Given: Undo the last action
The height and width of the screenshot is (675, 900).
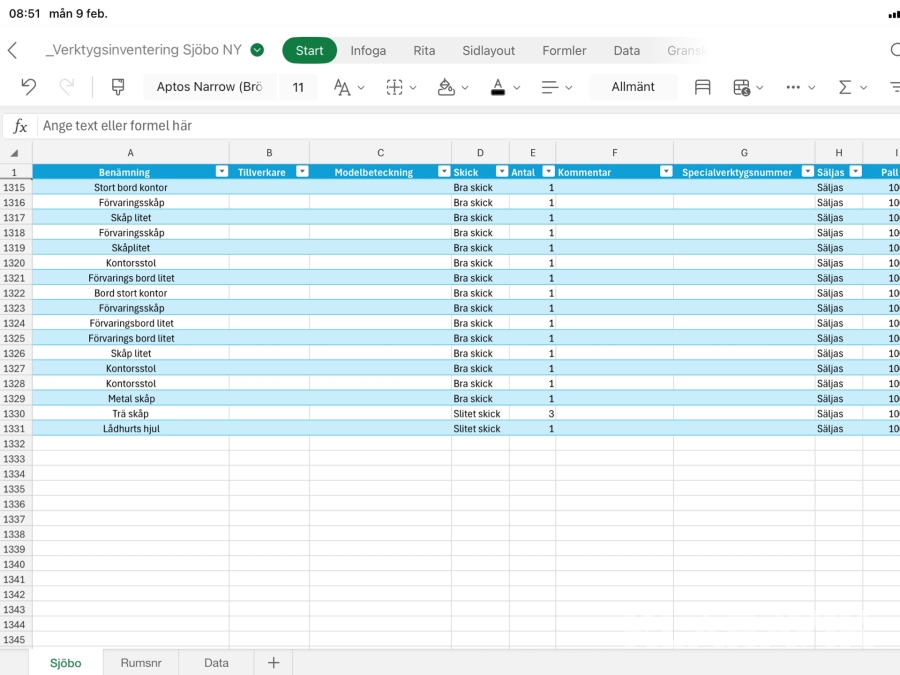Looking at the screenshot, I should pos(28,87).
